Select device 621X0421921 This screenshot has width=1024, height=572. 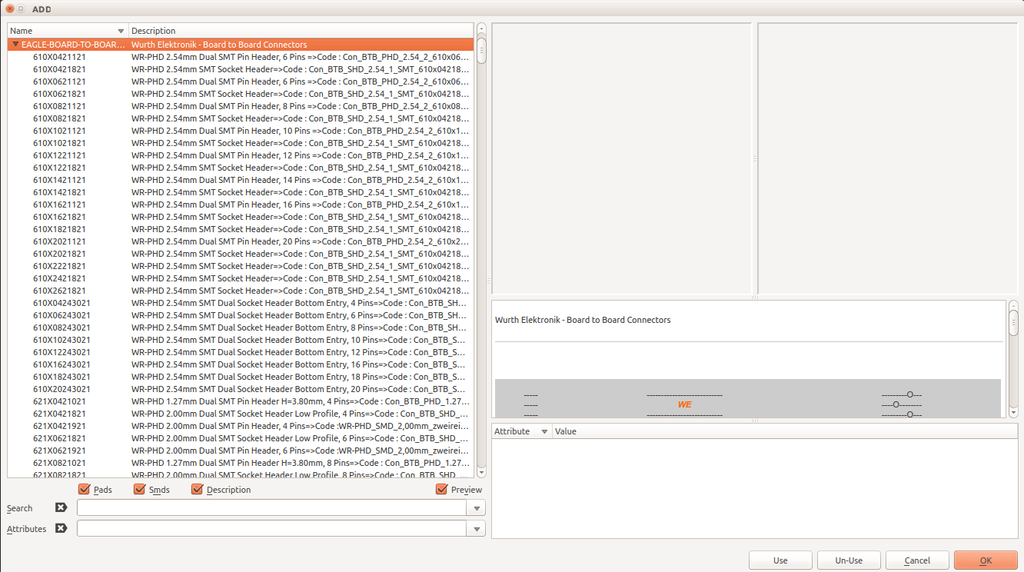(240, 426)
